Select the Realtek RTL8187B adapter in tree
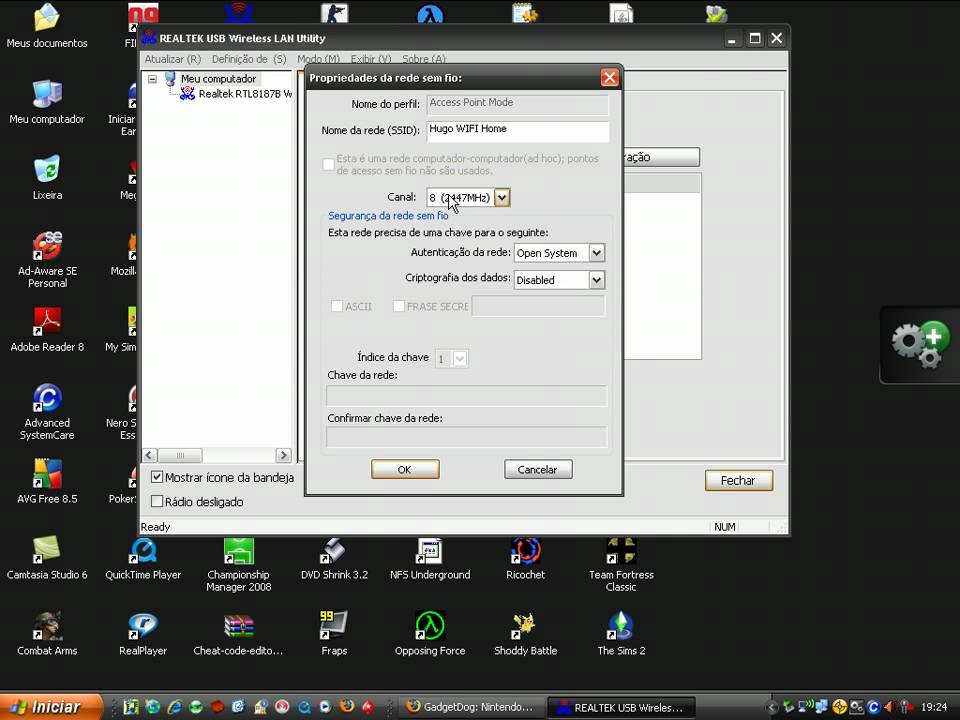 236,94
